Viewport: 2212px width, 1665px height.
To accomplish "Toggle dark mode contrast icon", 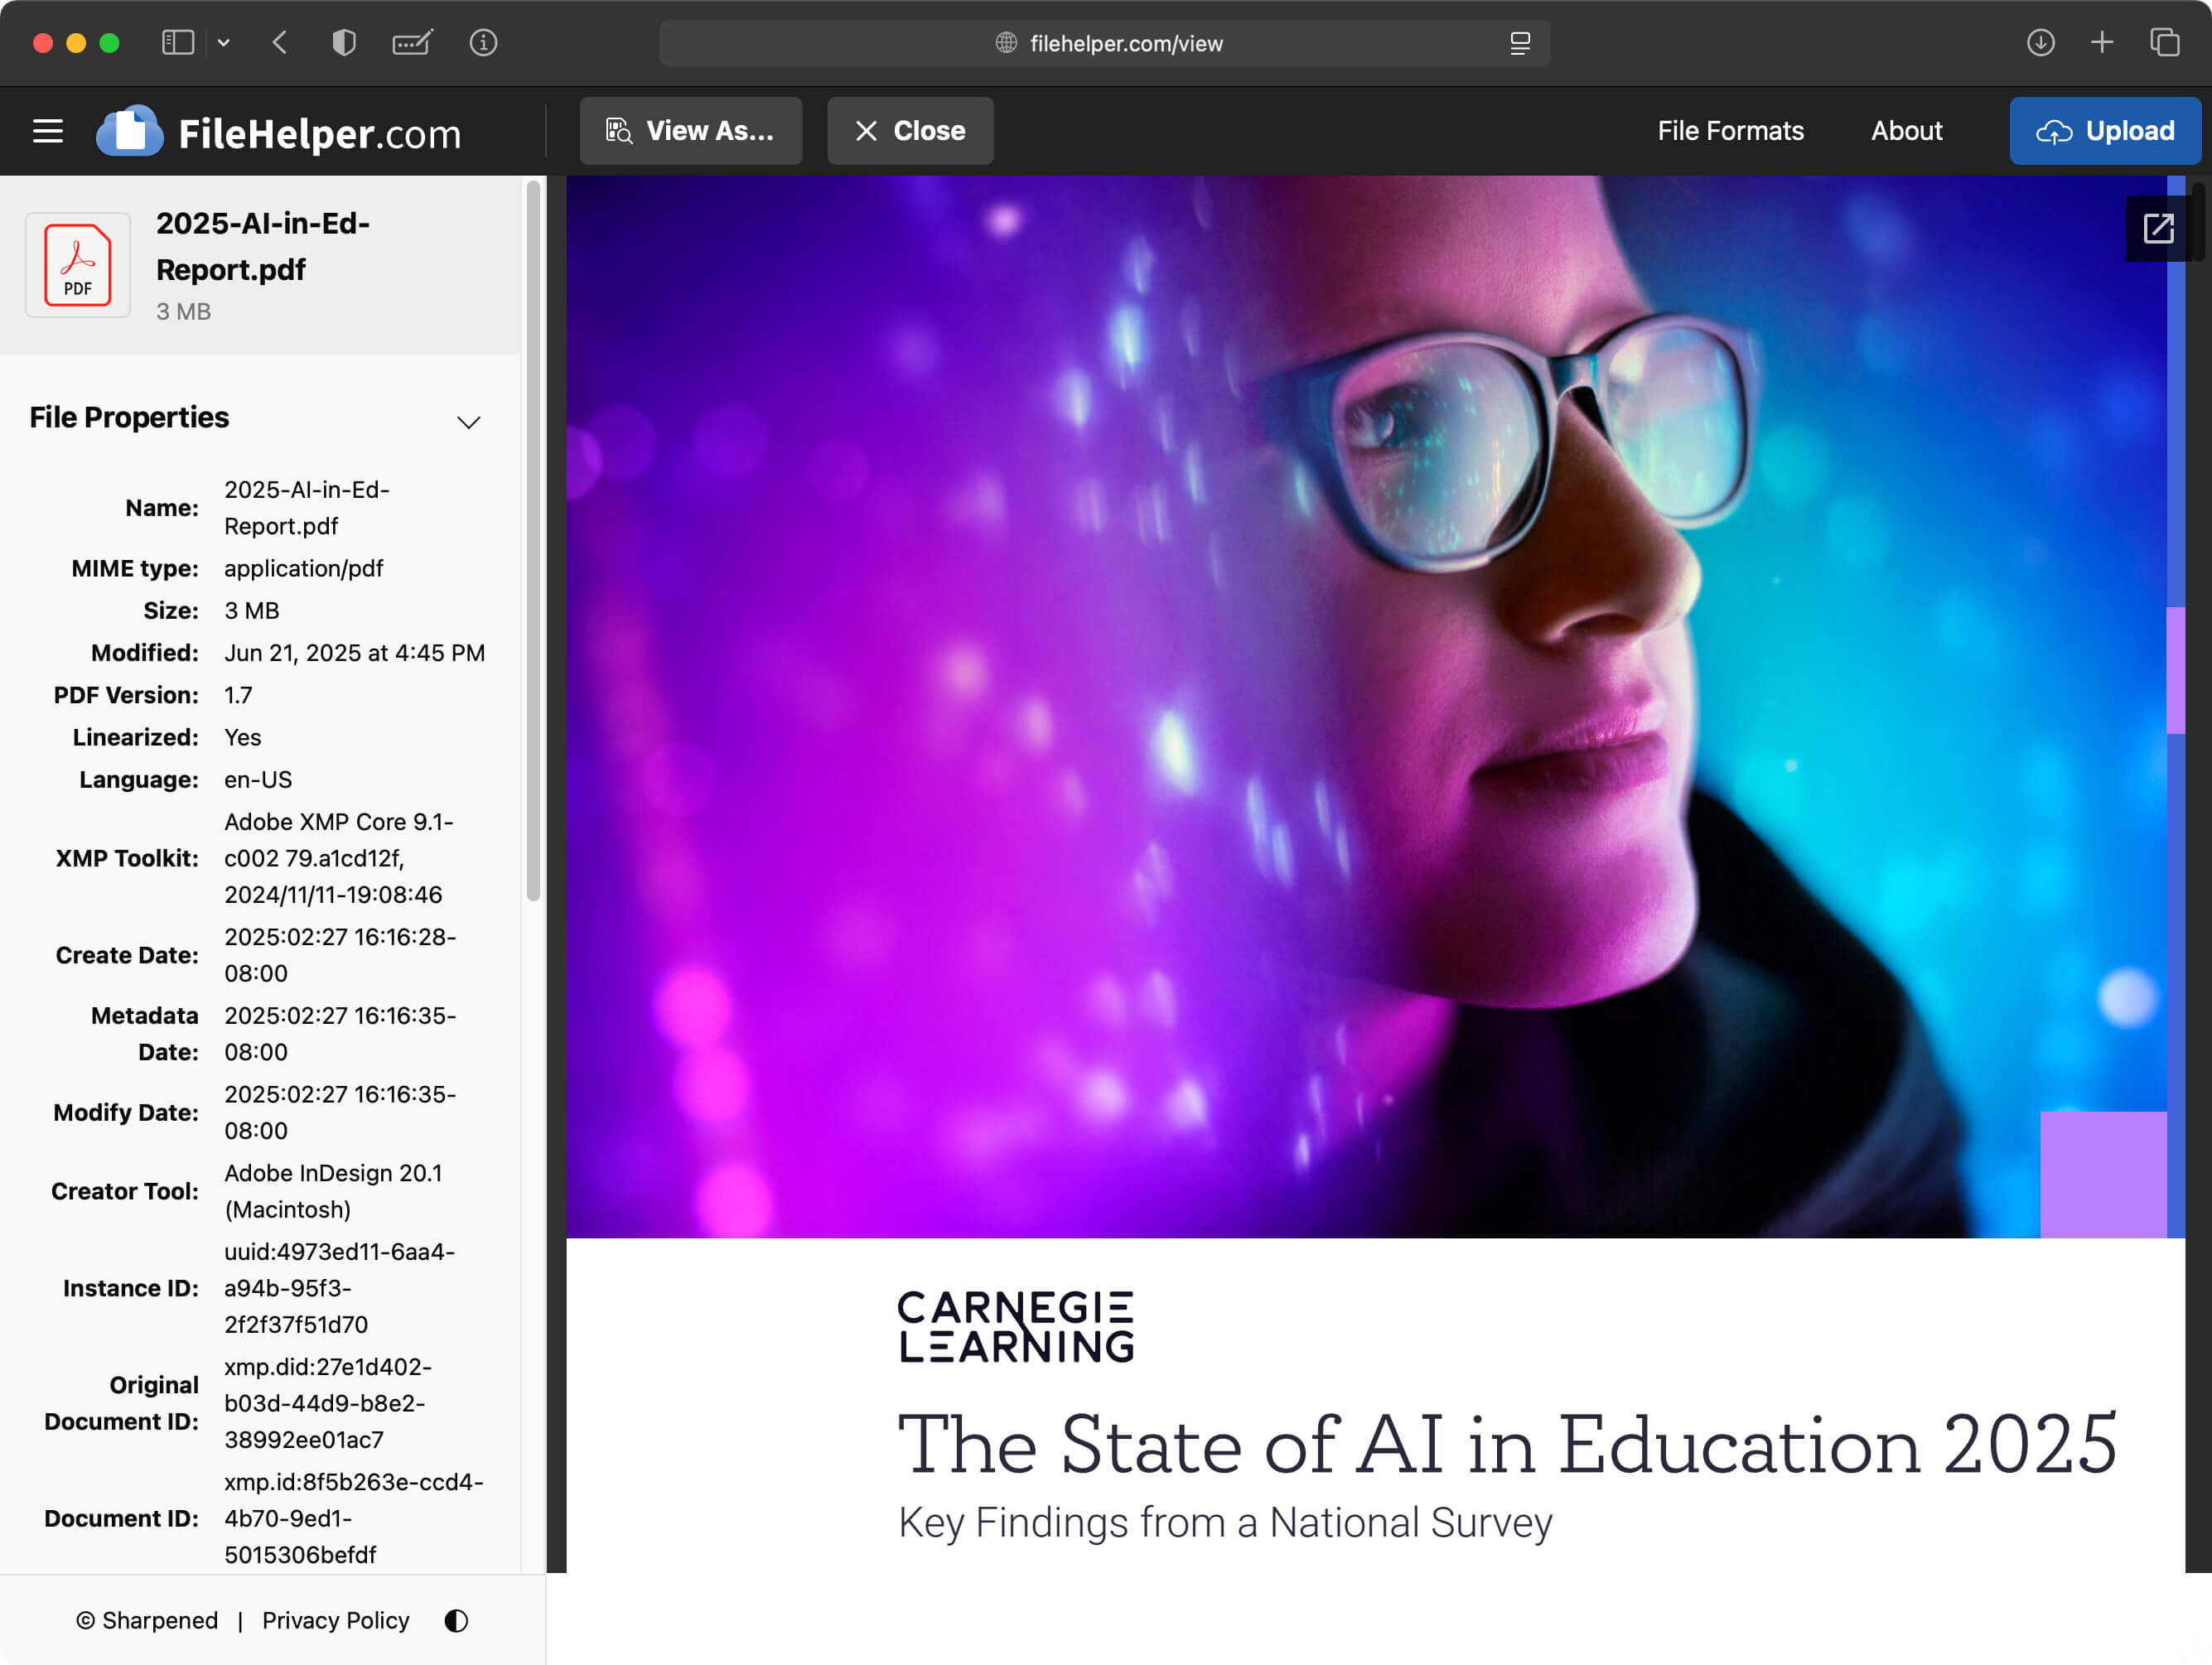I will (x=456, y=1620).
